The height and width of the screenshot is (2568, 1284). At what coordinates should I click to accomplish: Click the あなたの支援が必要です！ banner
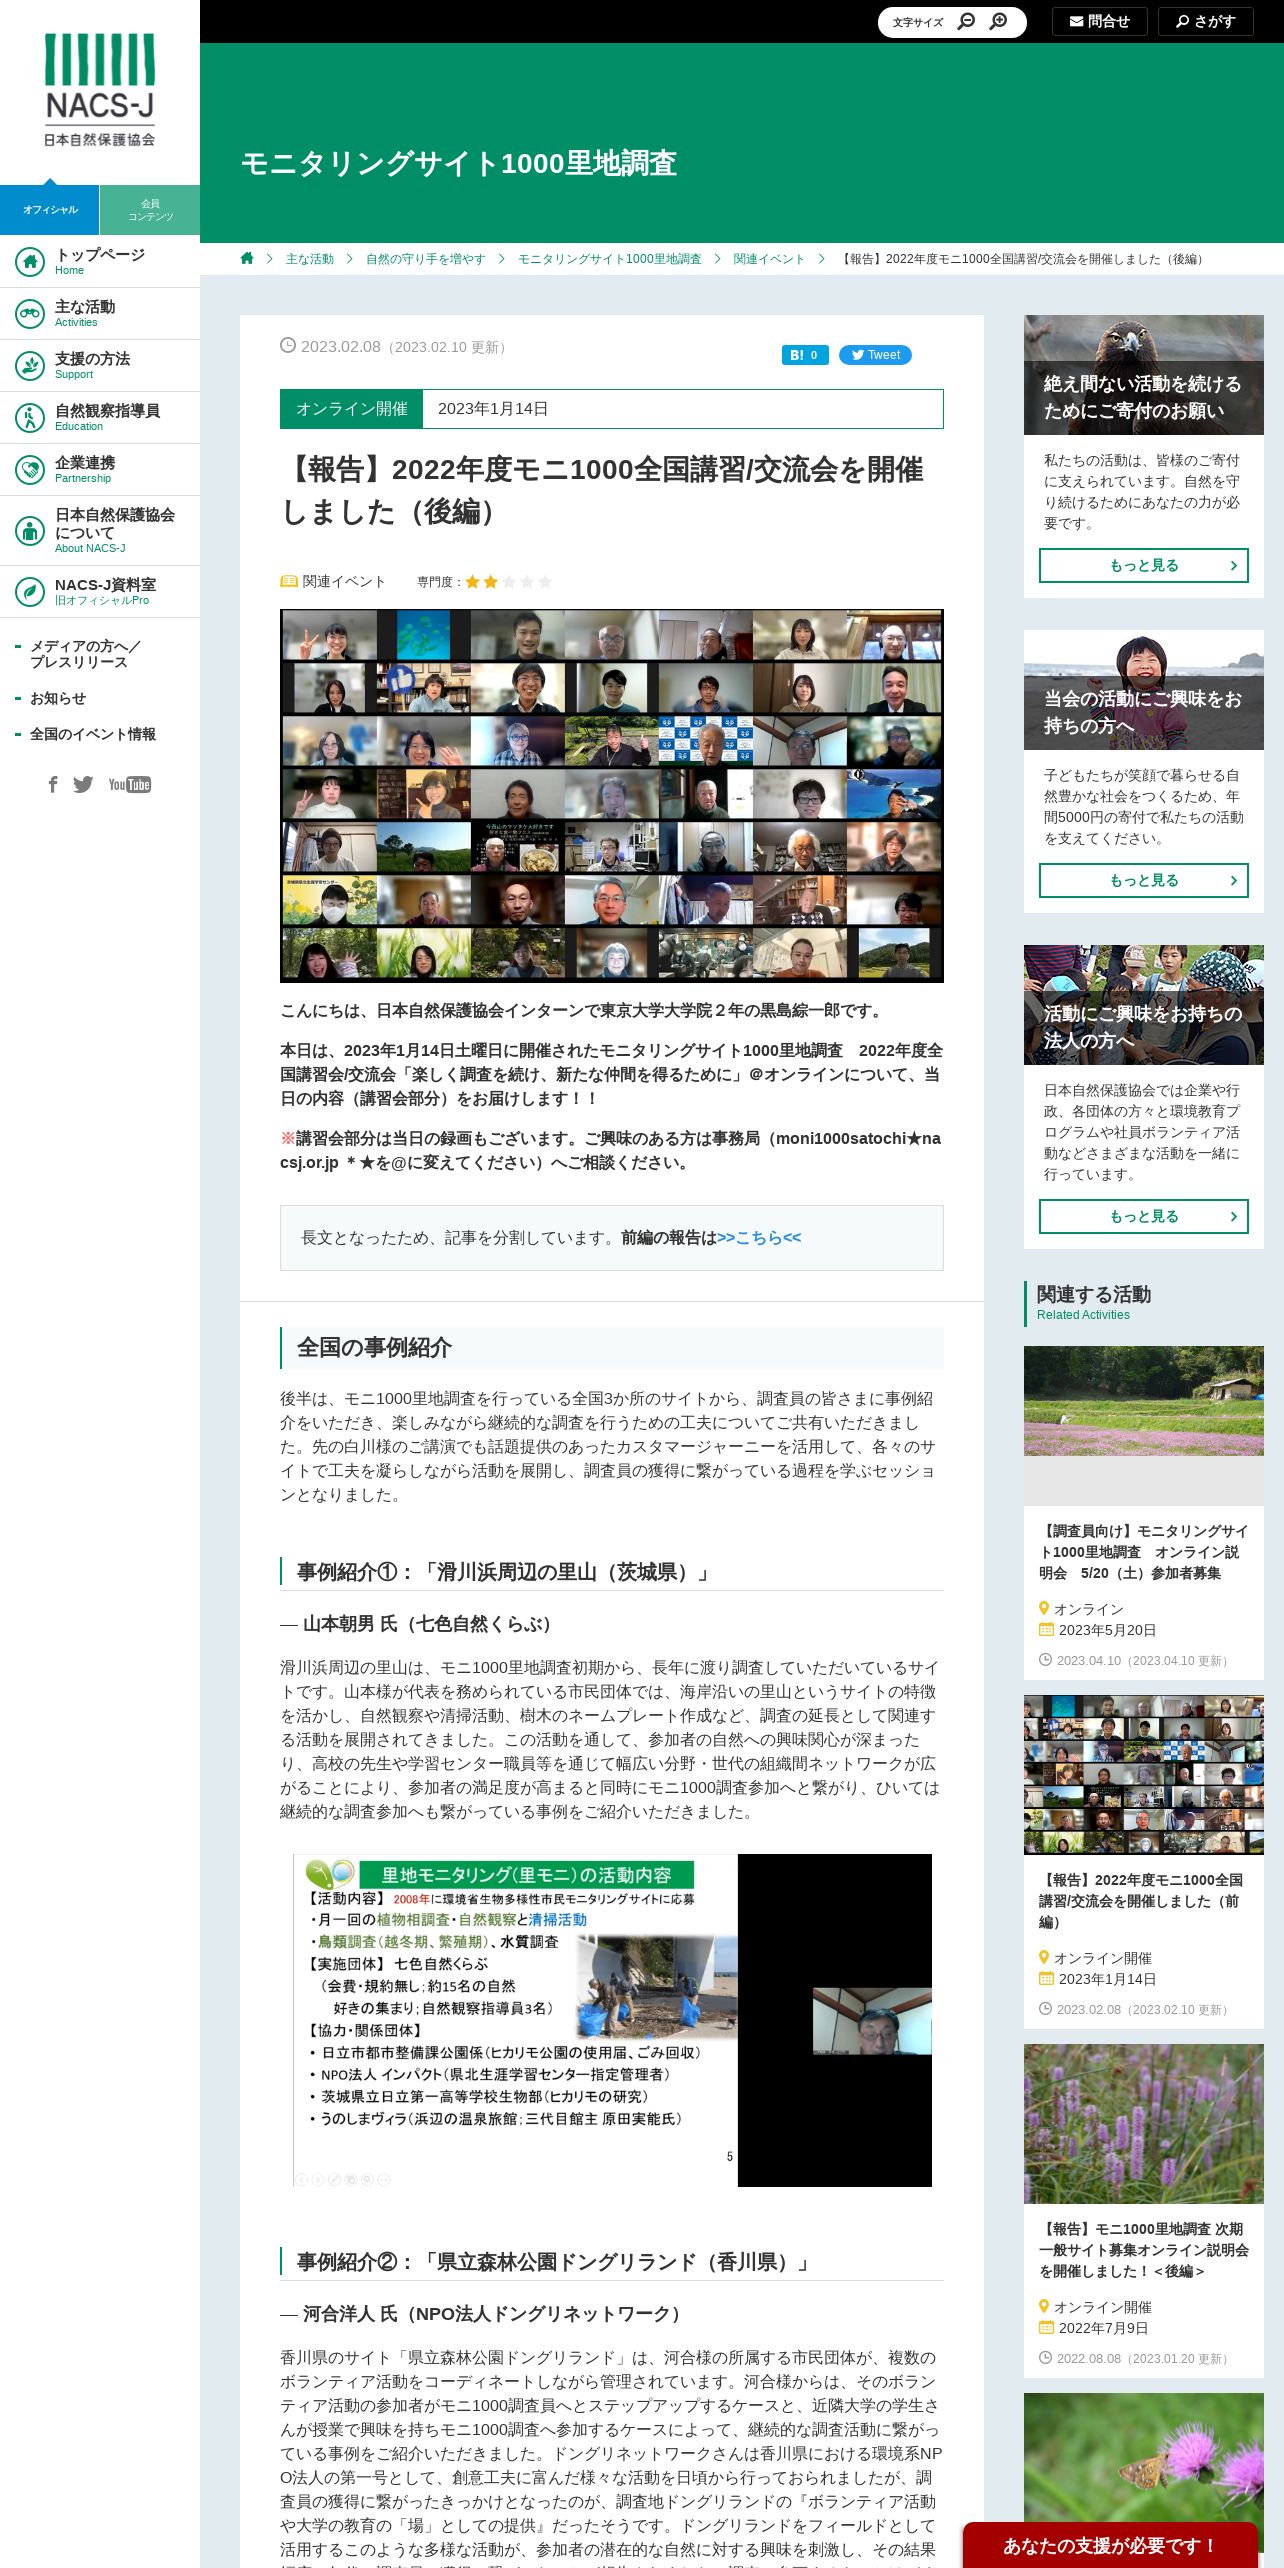coord(1110,2545)
